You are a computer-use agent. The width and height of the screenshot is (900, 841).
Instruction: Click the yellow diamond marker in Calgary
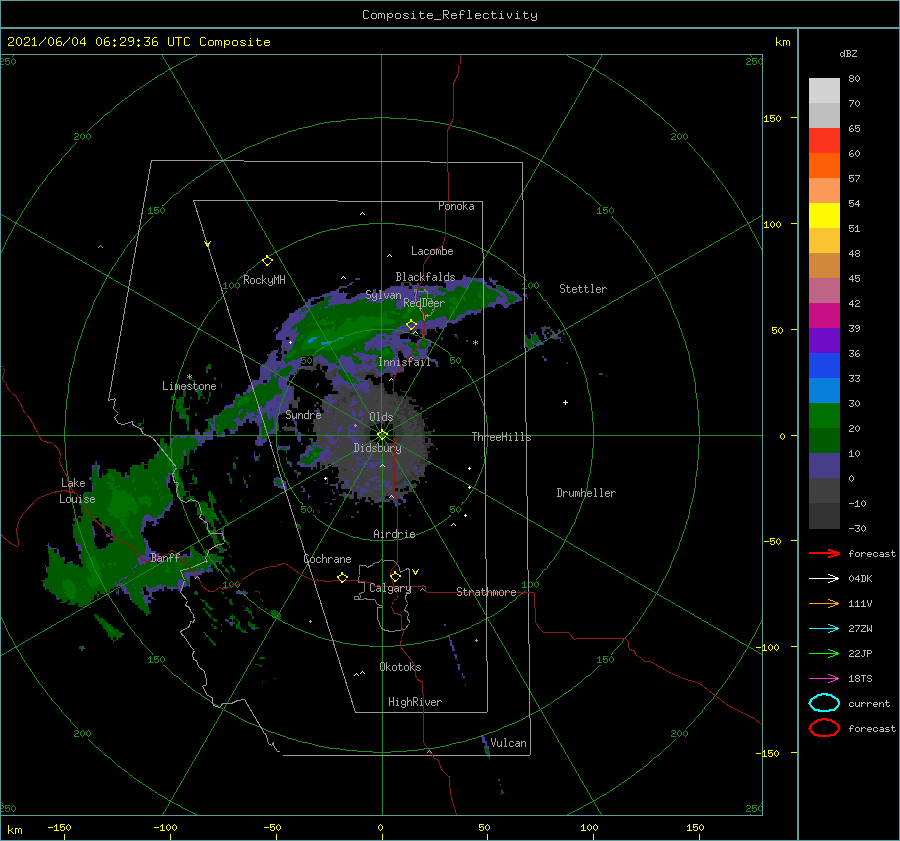(x=395, y=576)
